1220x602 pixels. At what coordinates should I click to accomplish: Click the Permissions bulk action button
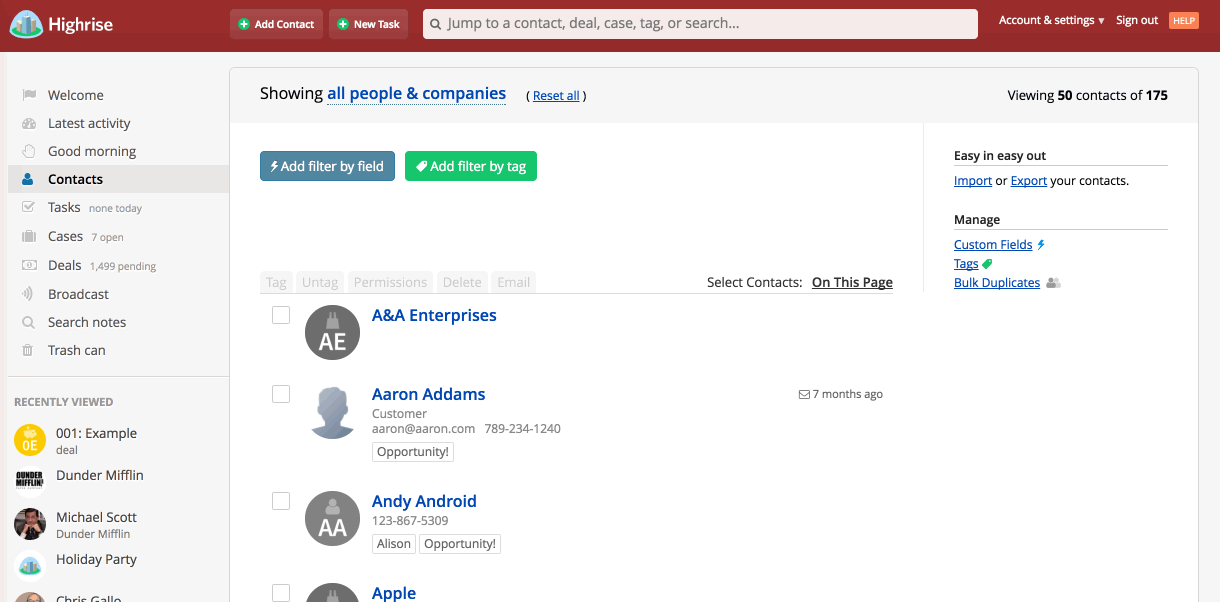(x=392, y=282)
